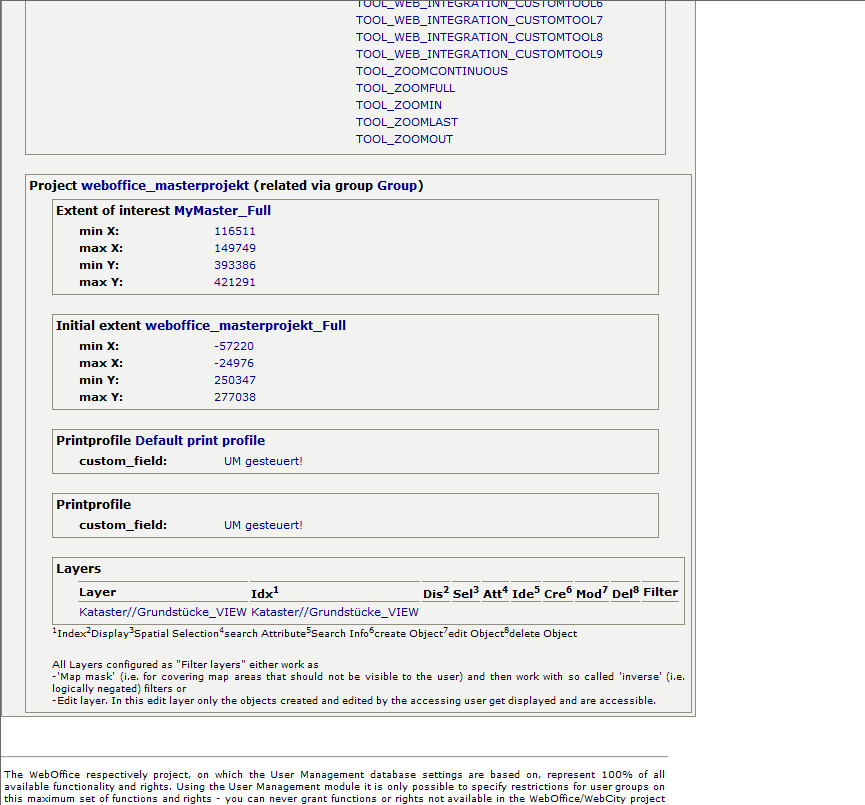Click max X value 149749
Viewport: 865px width, 805px height.
[x=234, y=249]
